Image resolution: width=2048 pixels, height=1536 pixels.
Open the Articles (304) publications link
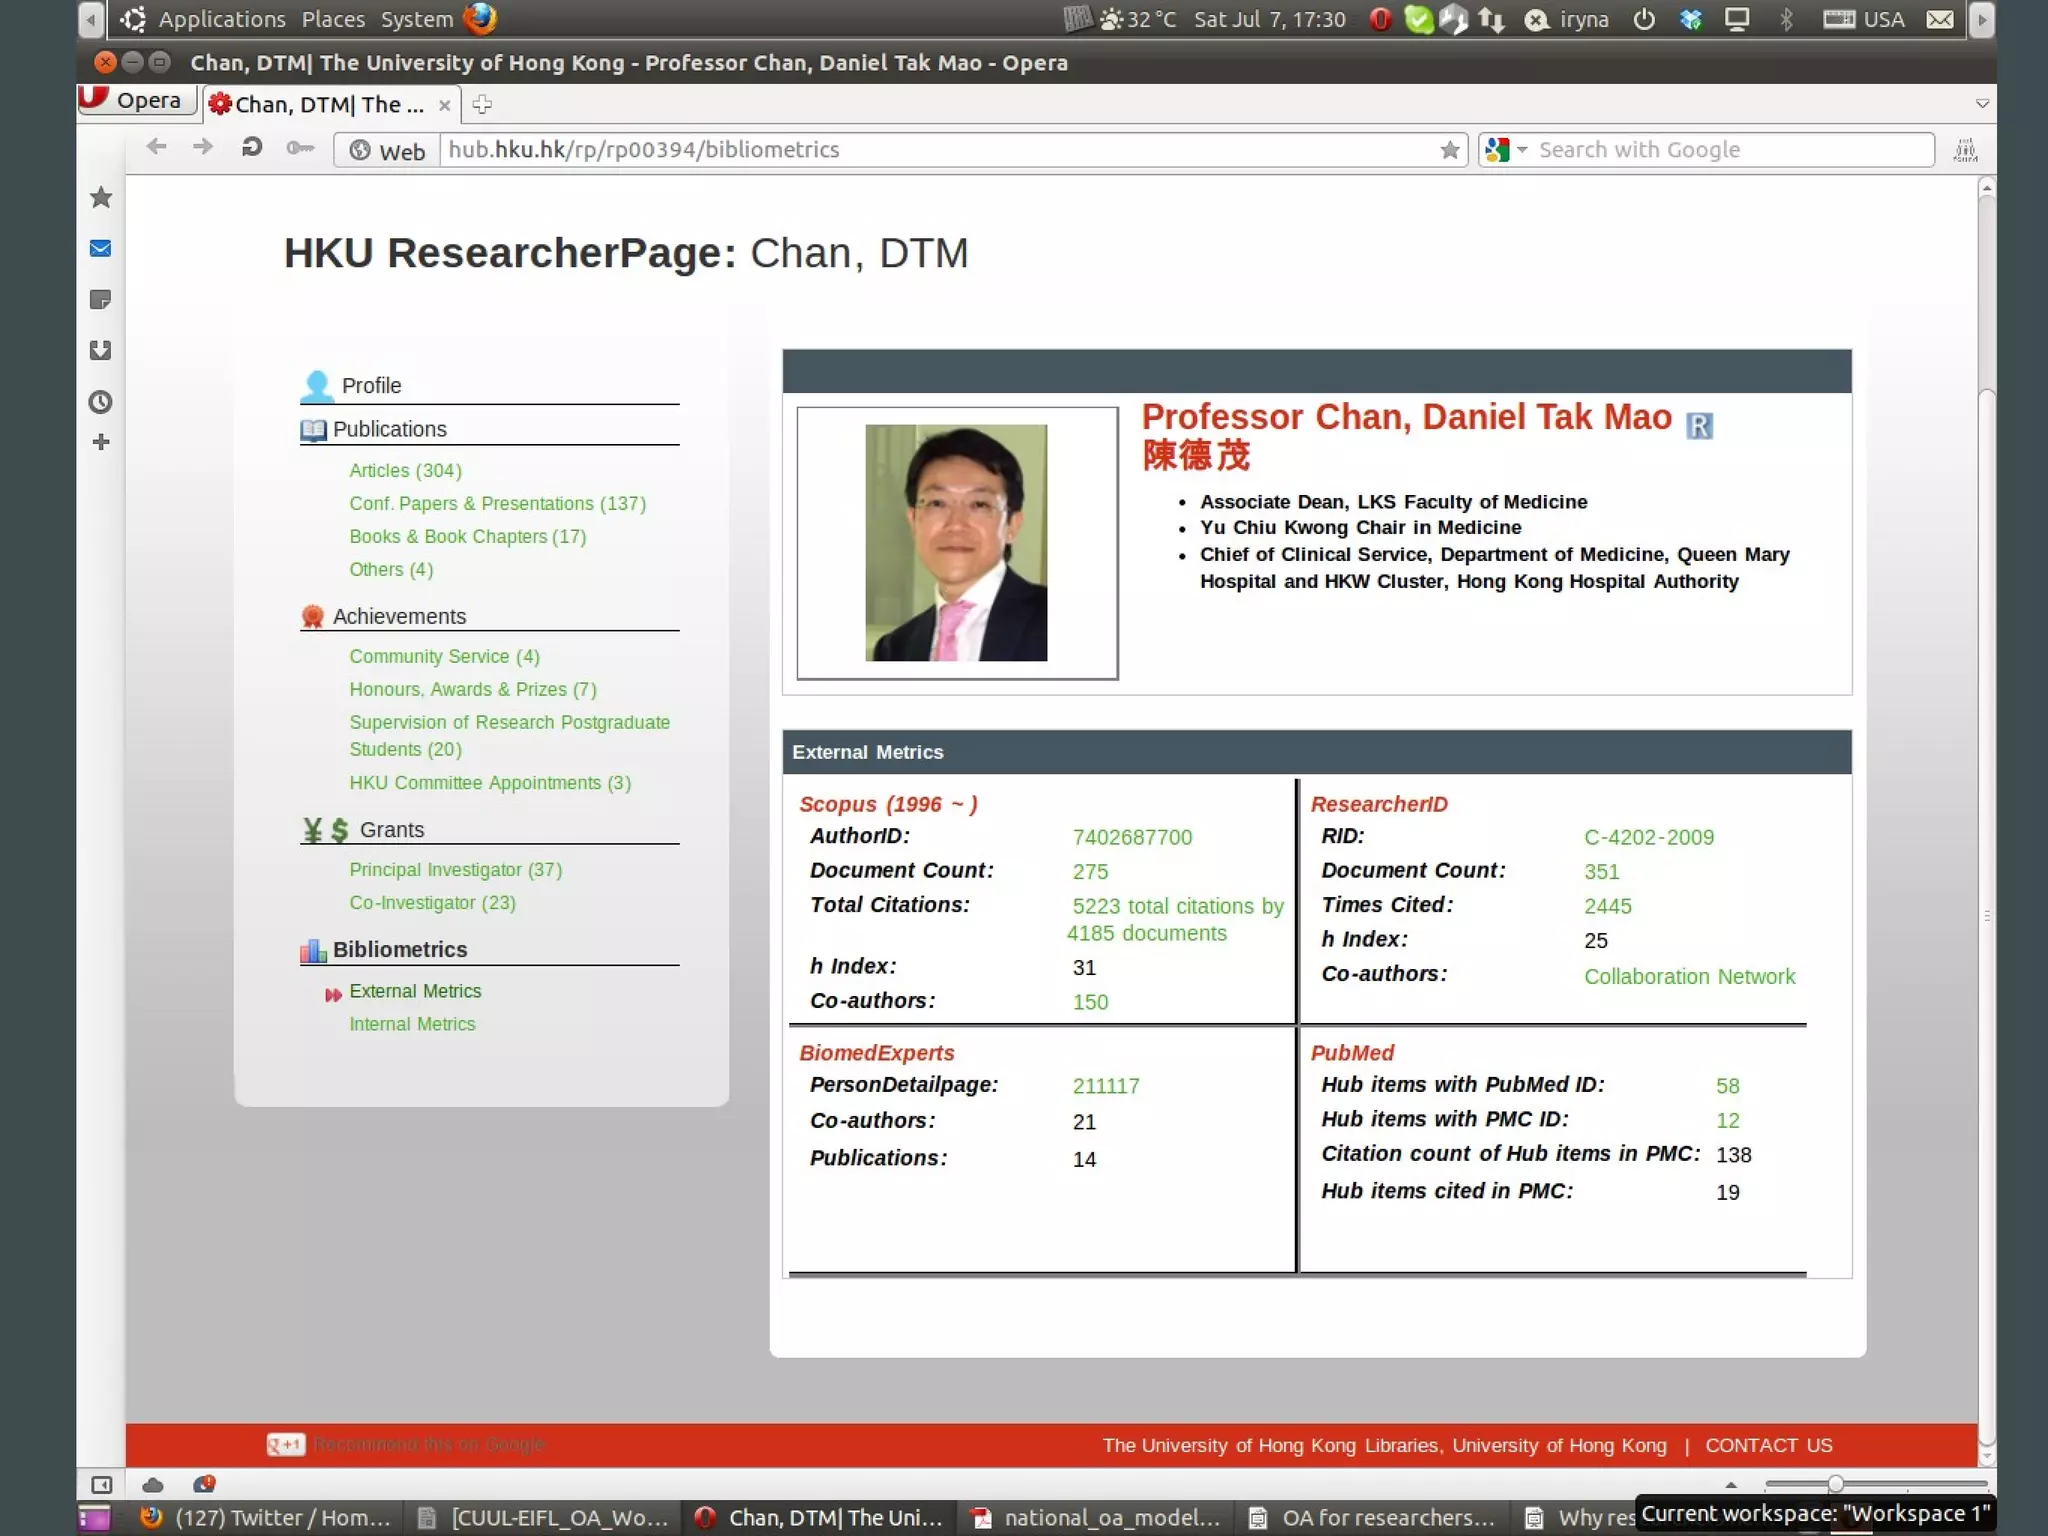pyautogui.click(x=405, y=470)
